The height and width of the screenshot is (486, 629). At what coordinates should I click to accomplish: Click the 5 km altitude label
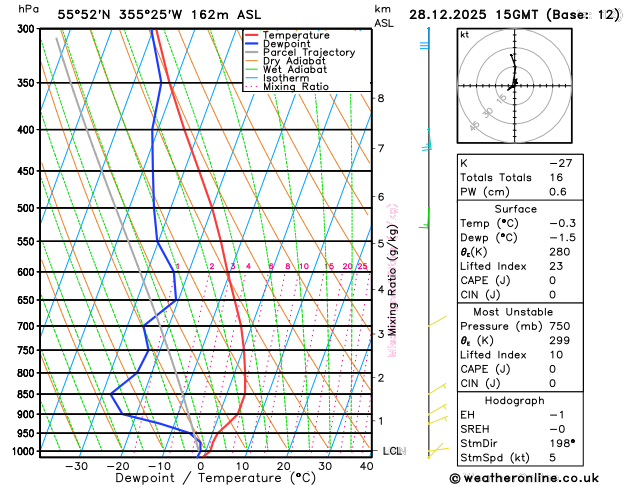pyautogui.click(x=381, y=243)
